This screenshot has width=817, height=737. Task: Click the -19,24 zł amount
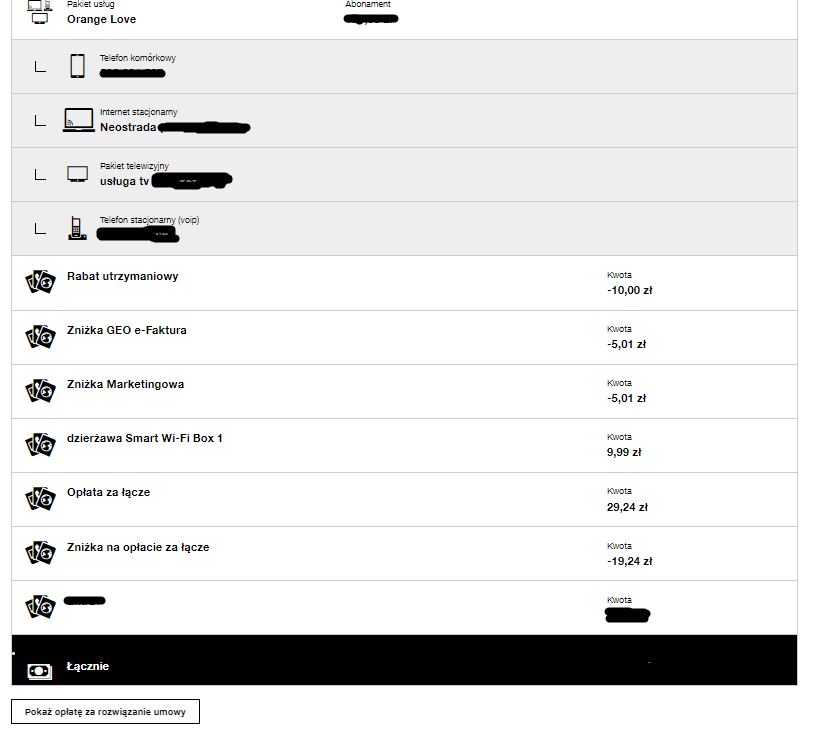[x=629, y=561]
